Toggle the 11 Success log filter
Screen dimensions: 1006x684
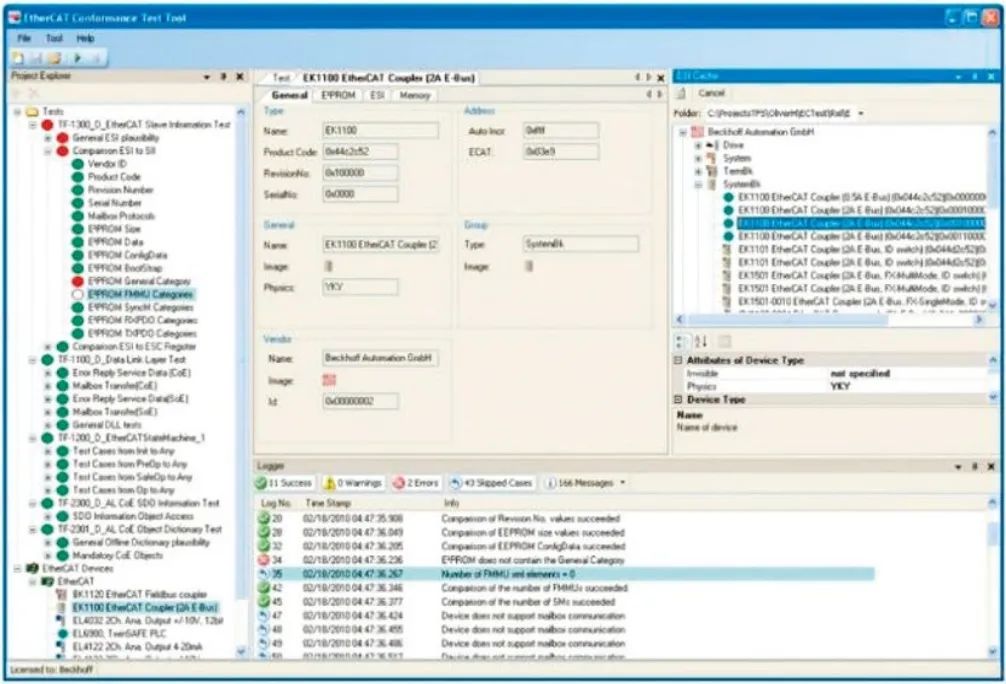[x=284, y=483]
